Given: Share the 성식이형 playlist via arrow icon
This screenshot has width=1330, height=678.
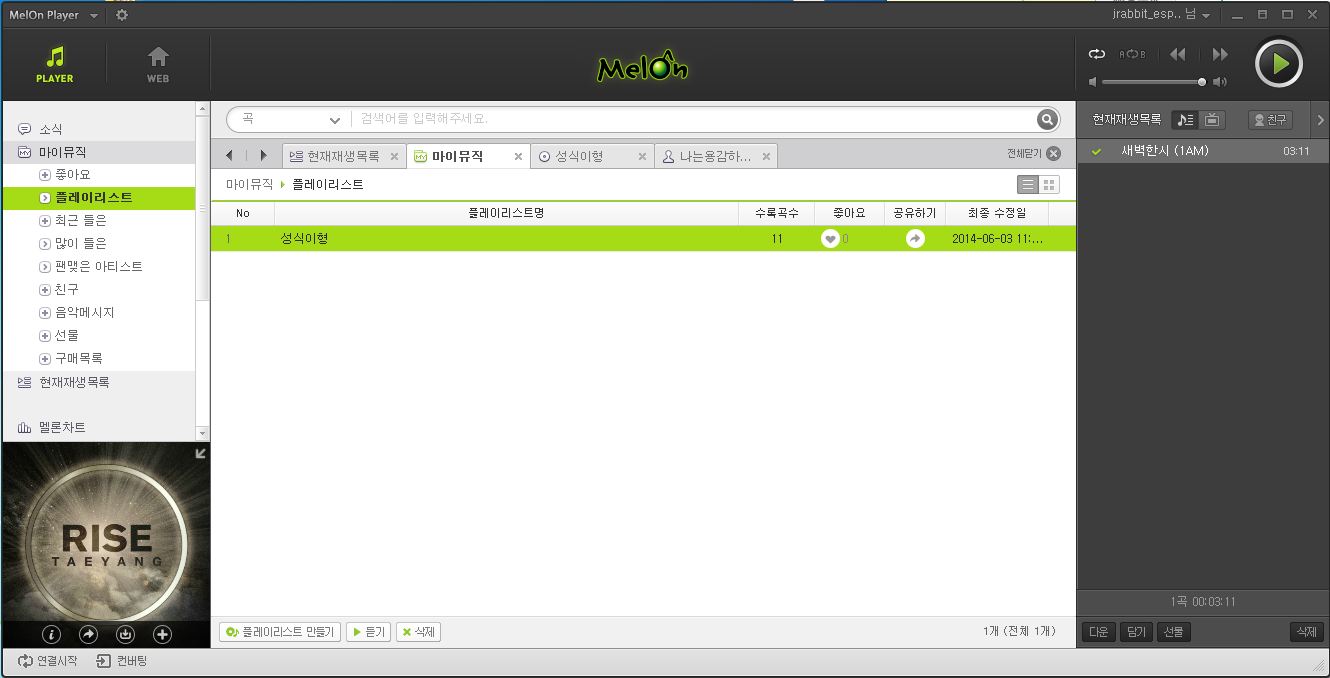Looking at the screenshot, I should tap(915, 239).
